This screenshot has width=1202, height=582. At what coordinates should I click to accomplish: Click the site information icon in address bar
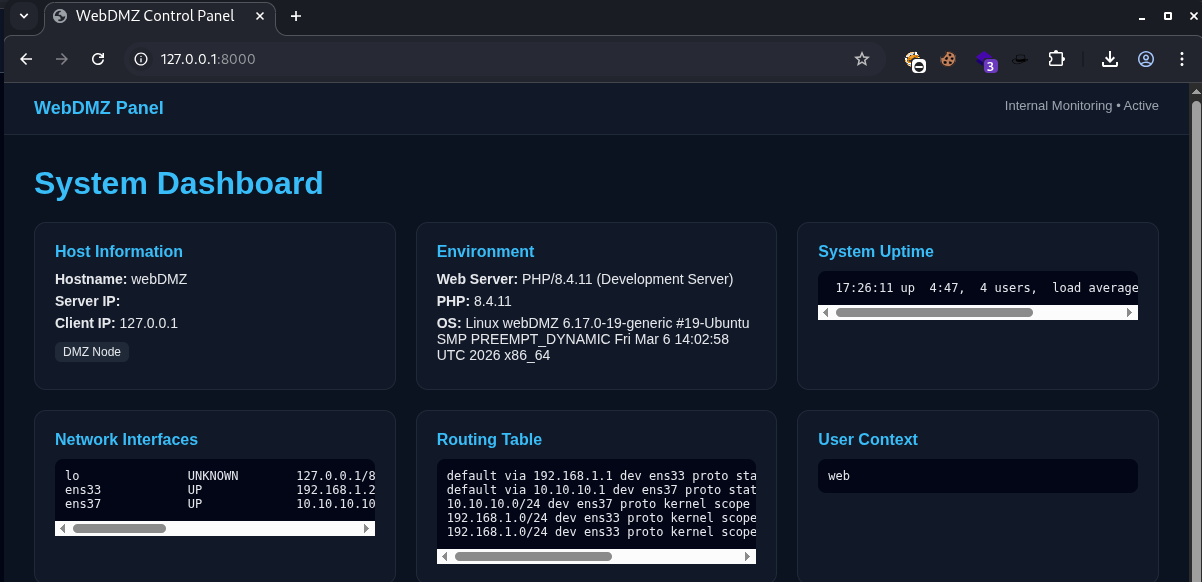tap(141, 59)
